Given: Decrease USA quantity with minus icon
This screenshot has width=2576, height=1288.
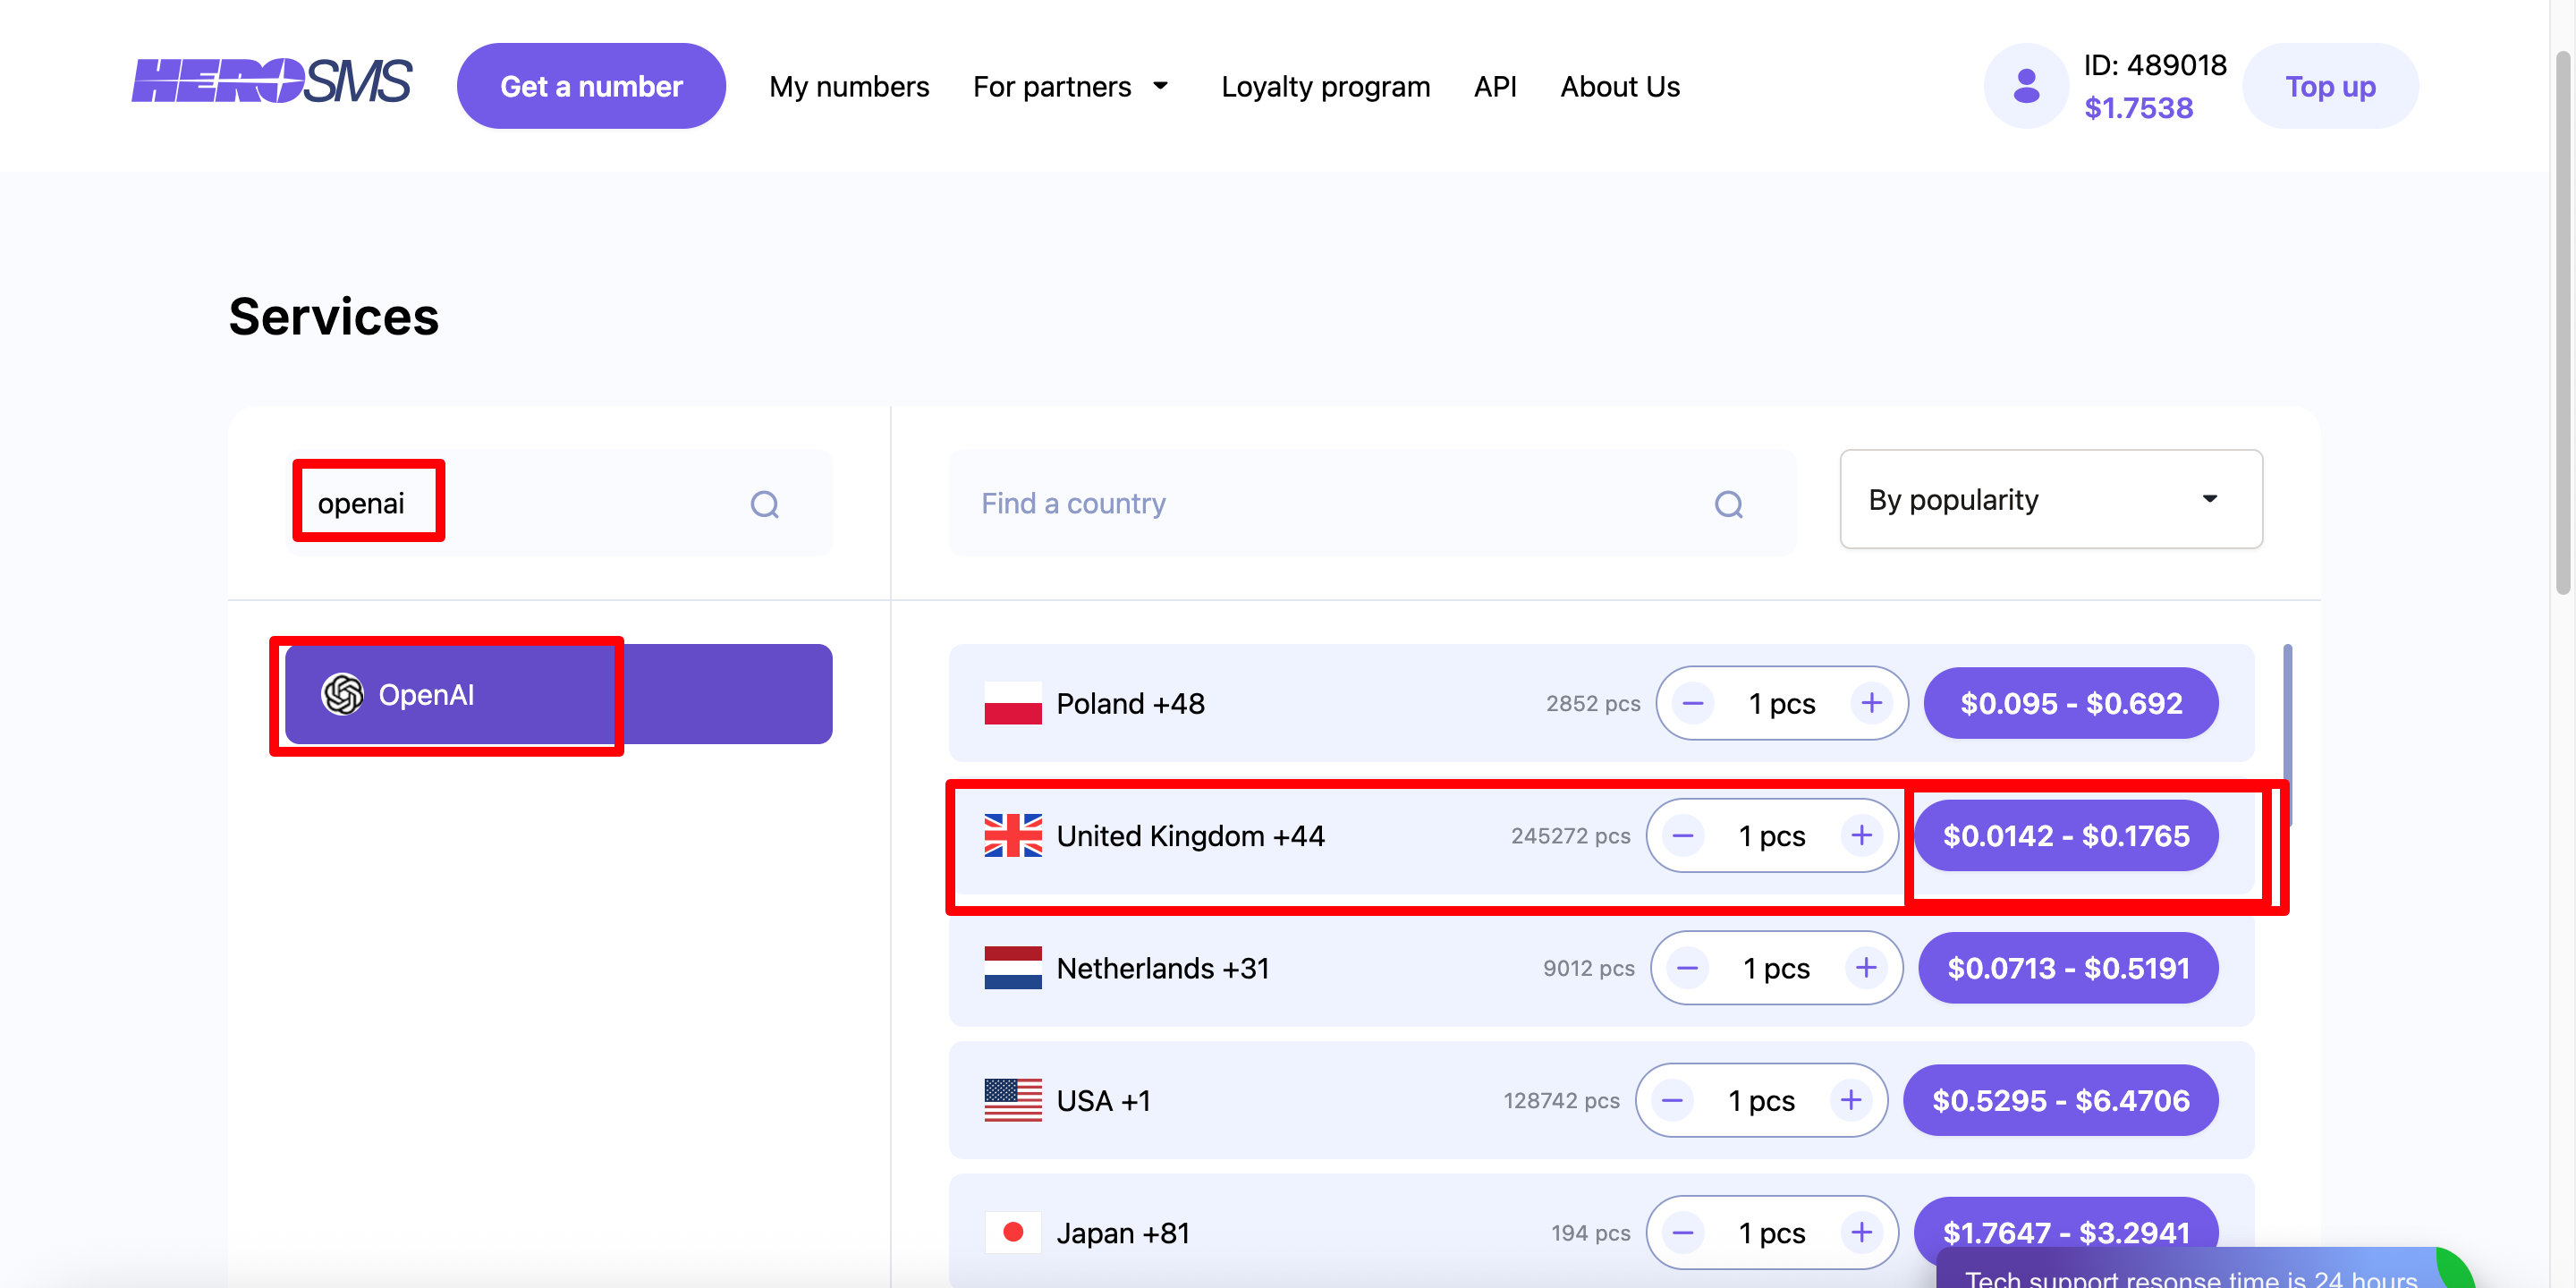Looking at the screenshot, I should [1672, 1100].
